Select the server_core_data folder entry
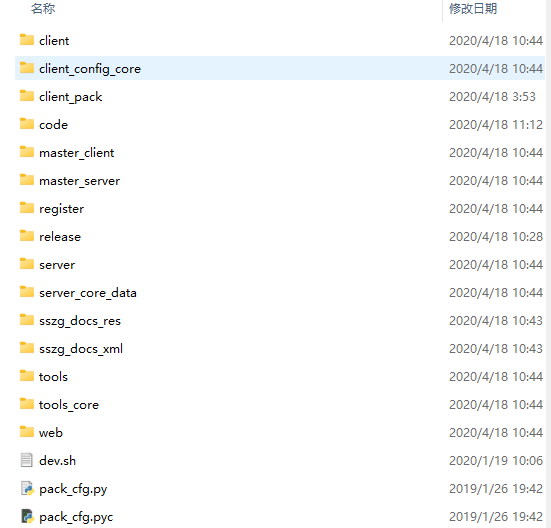This screenshot has width=551, height=528. [280, 293]
